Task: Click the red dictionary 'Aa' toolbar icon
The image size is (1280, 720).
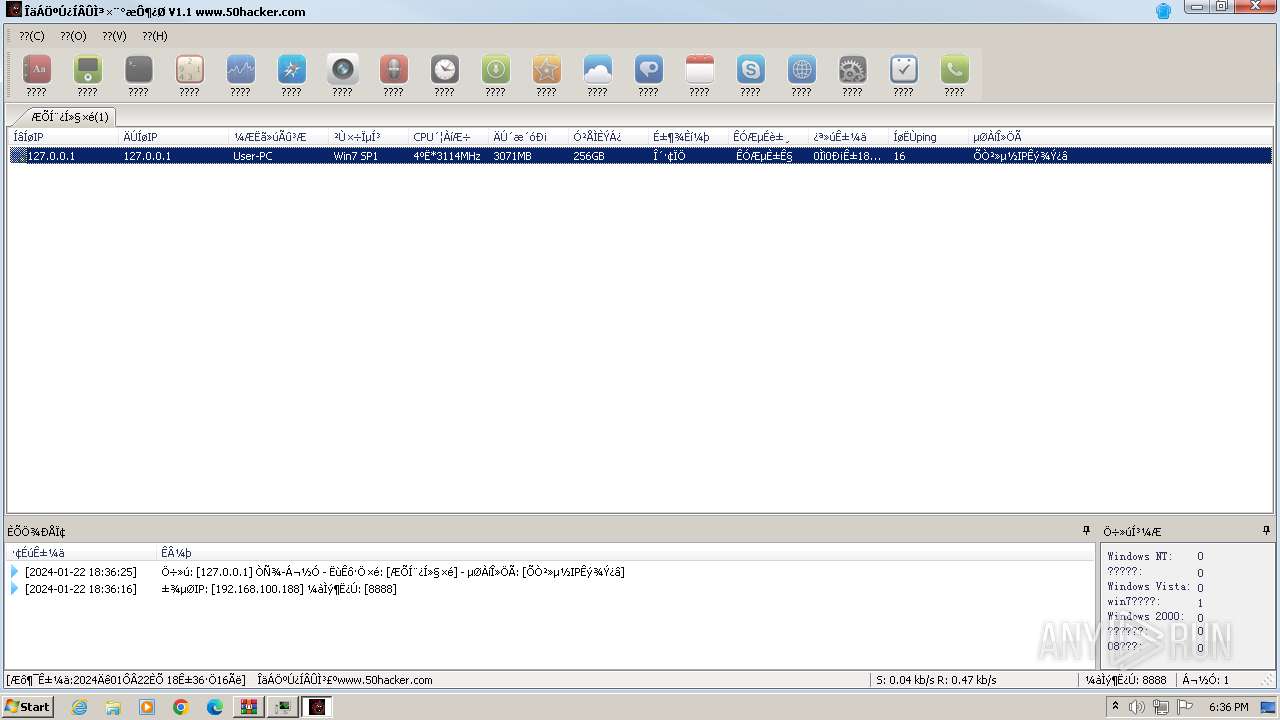Action: 36,69
